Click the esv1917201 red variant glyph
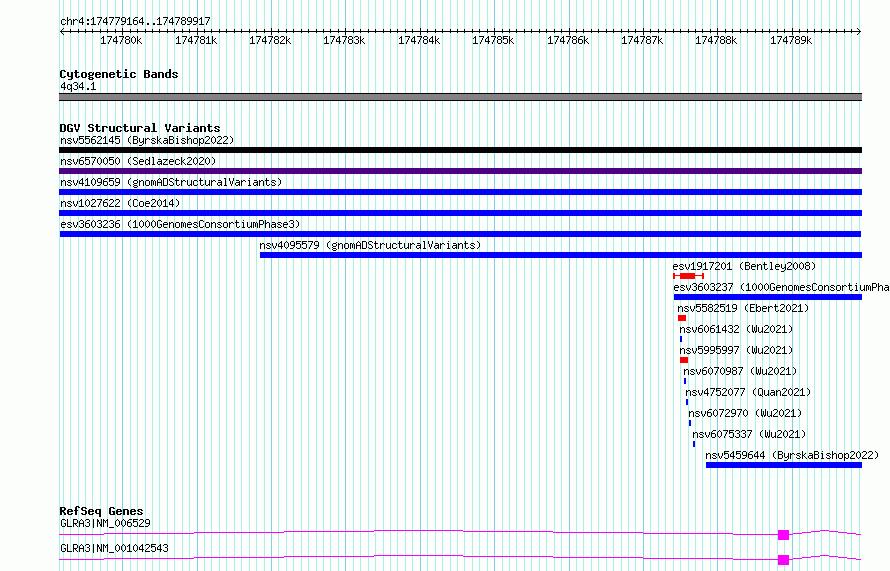 coord(689,276)
